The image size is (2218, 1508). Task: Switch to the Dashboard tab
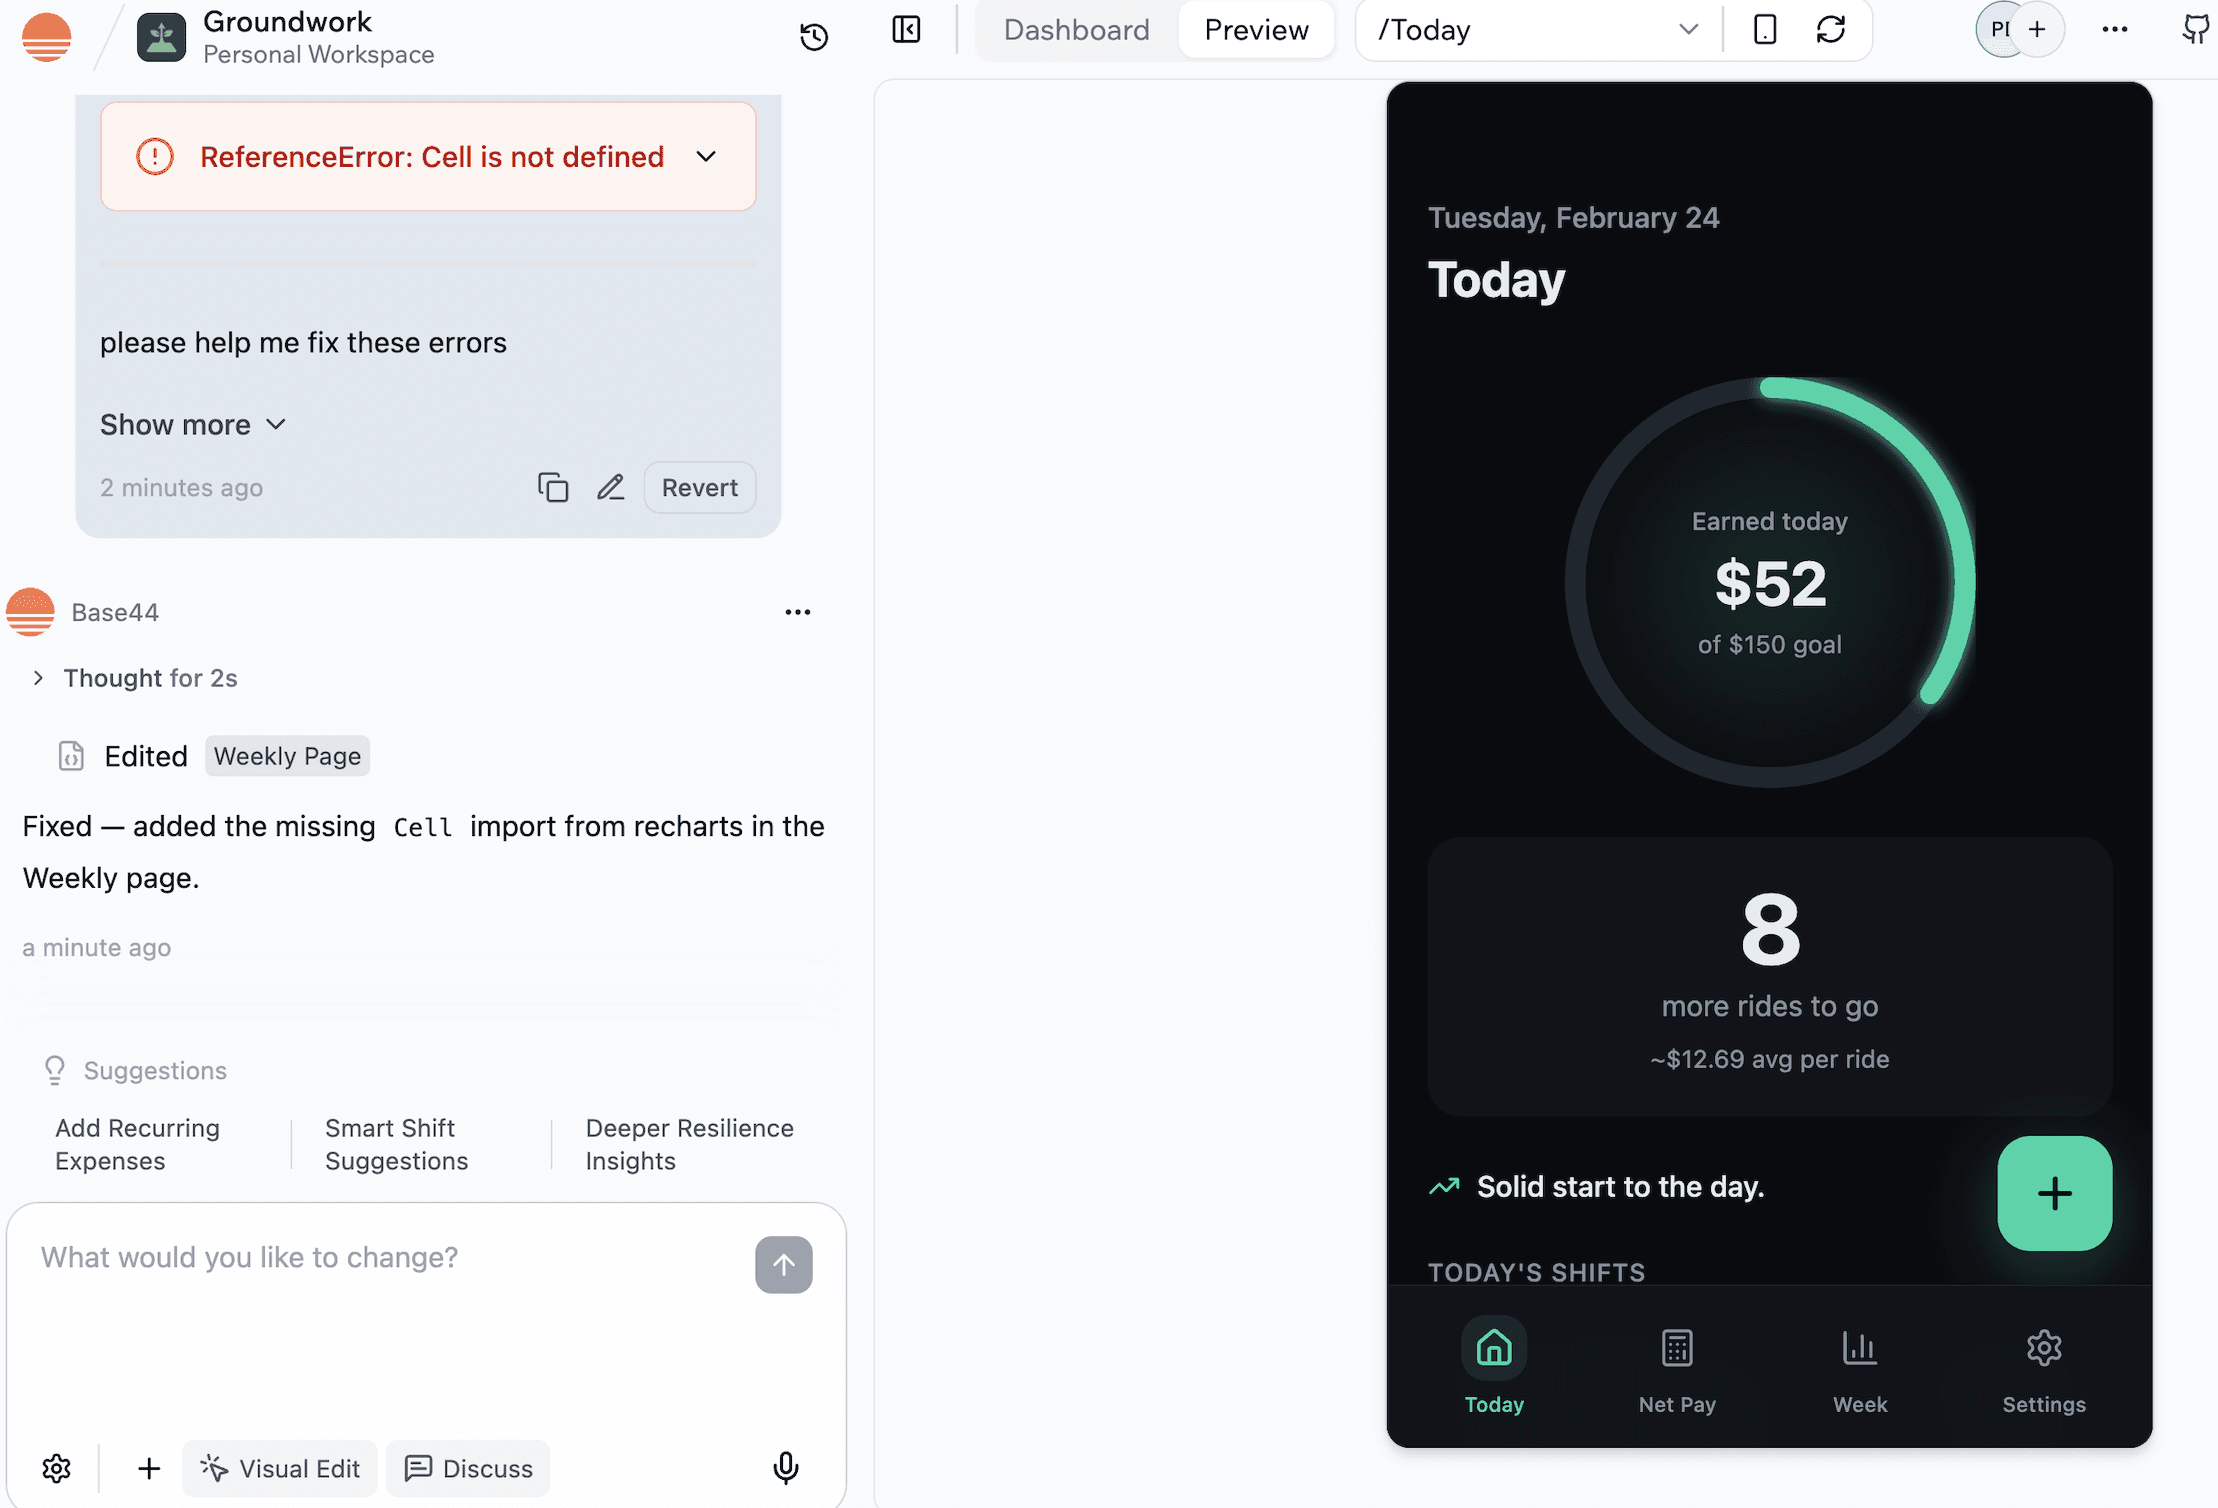tap(1076, 30)
